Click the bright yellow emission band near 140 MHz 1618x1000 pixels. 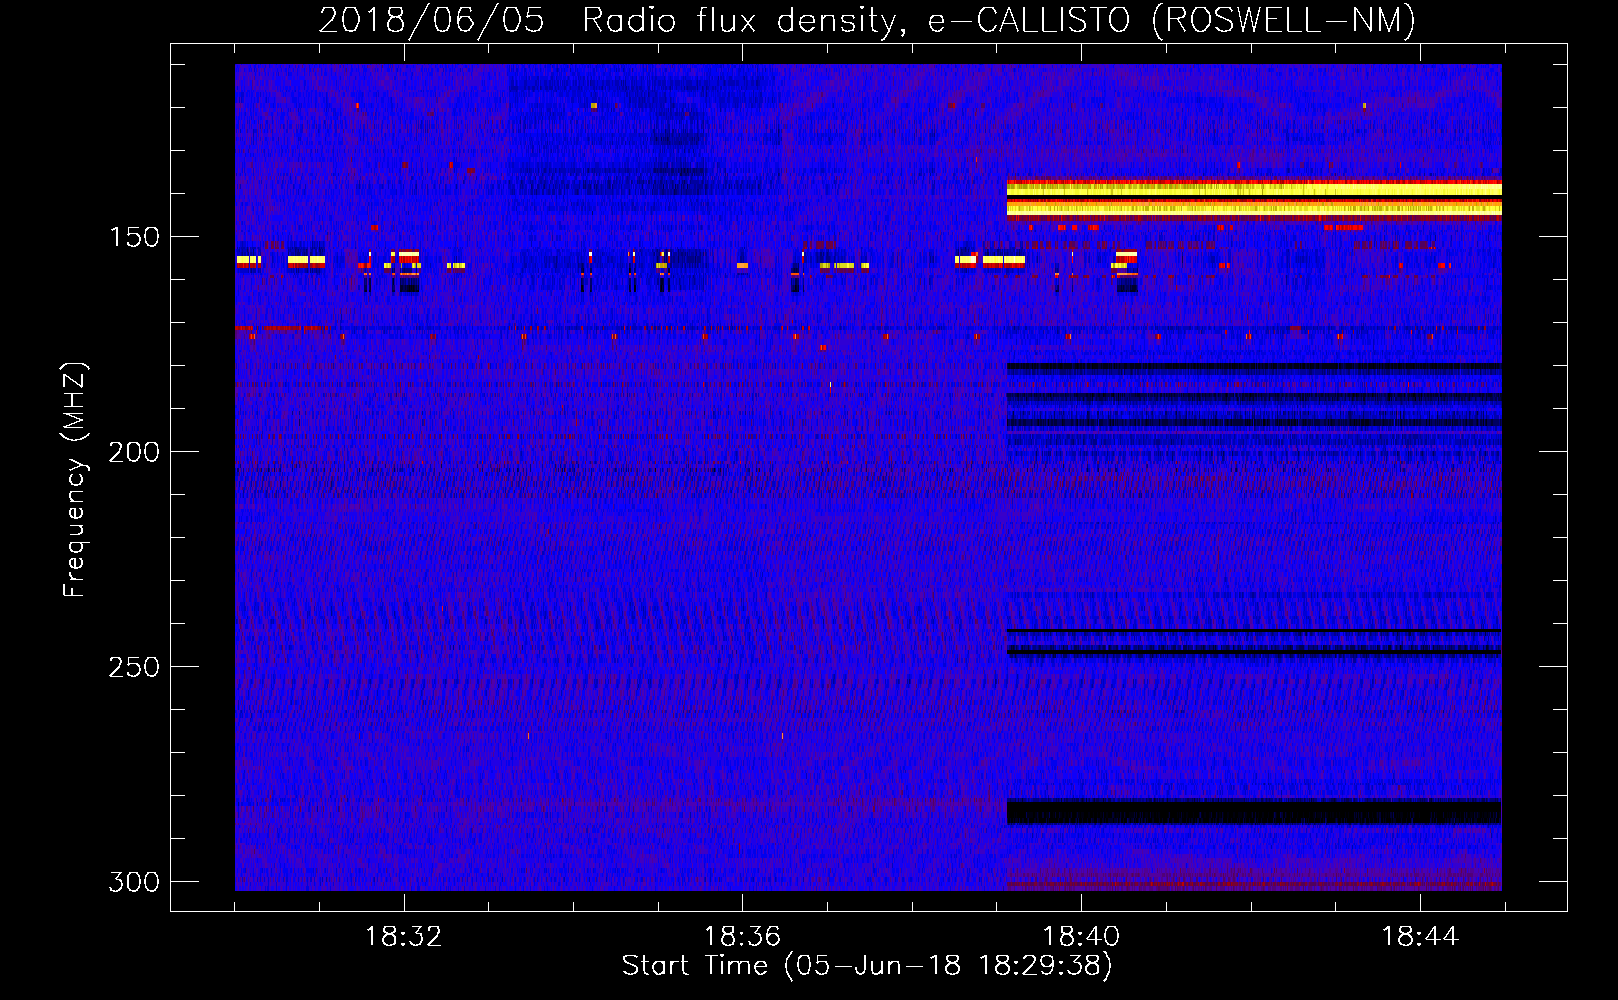[x=1254, y=199]
